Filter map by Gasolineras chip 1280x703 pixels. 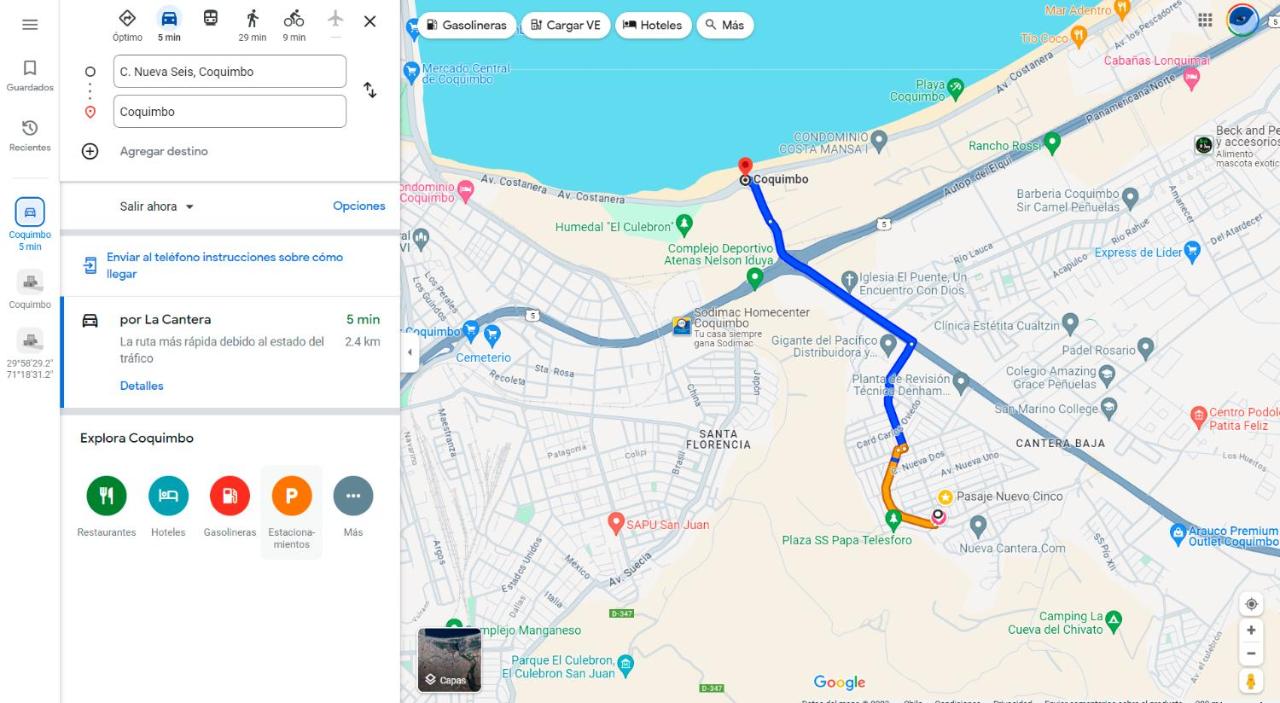pyautogui.click(x=466, y=25)
